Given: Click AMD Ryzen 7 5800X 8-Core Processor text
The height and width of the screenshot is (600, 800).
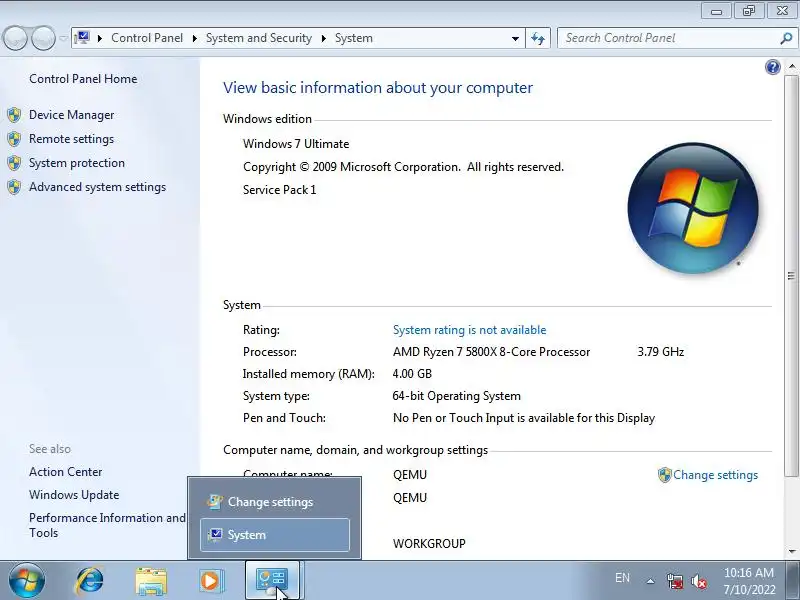Looking at the screenshot, I should [x=491, y=352].
